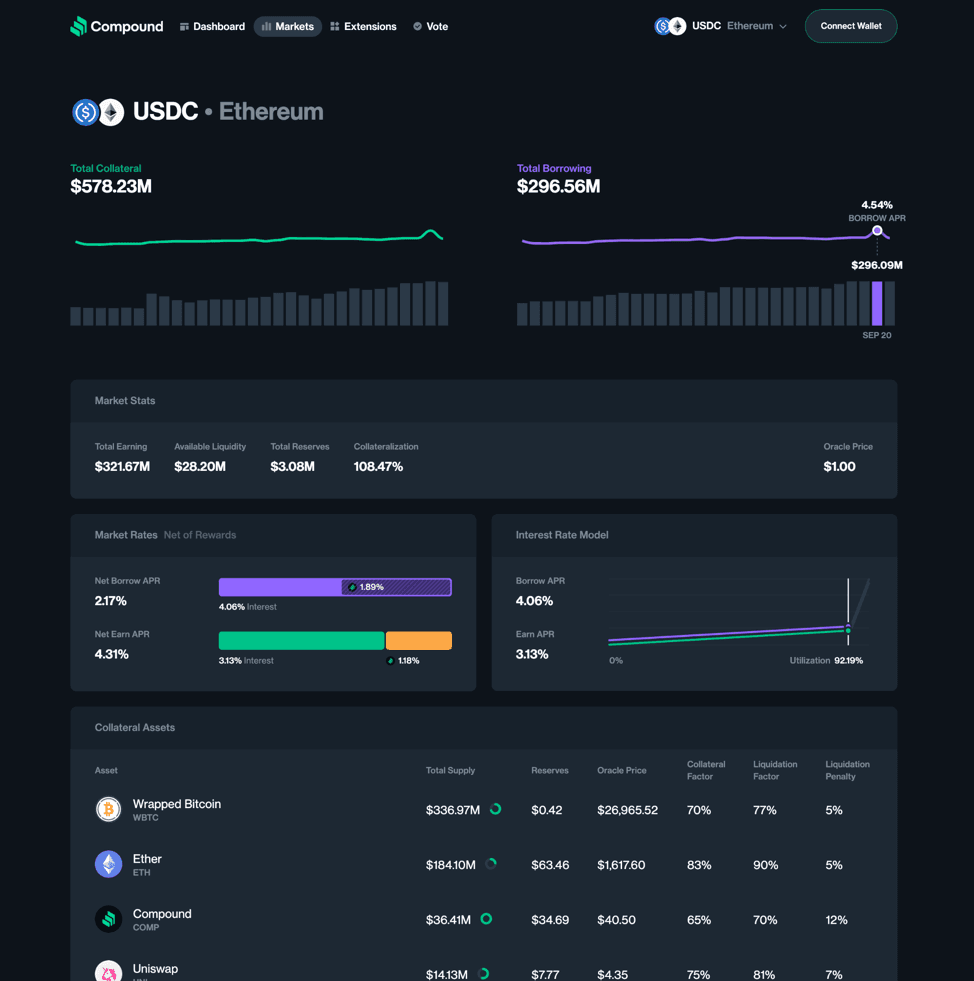Click the Compound logo icon in header
974x981 pixels.
point(78,27)
